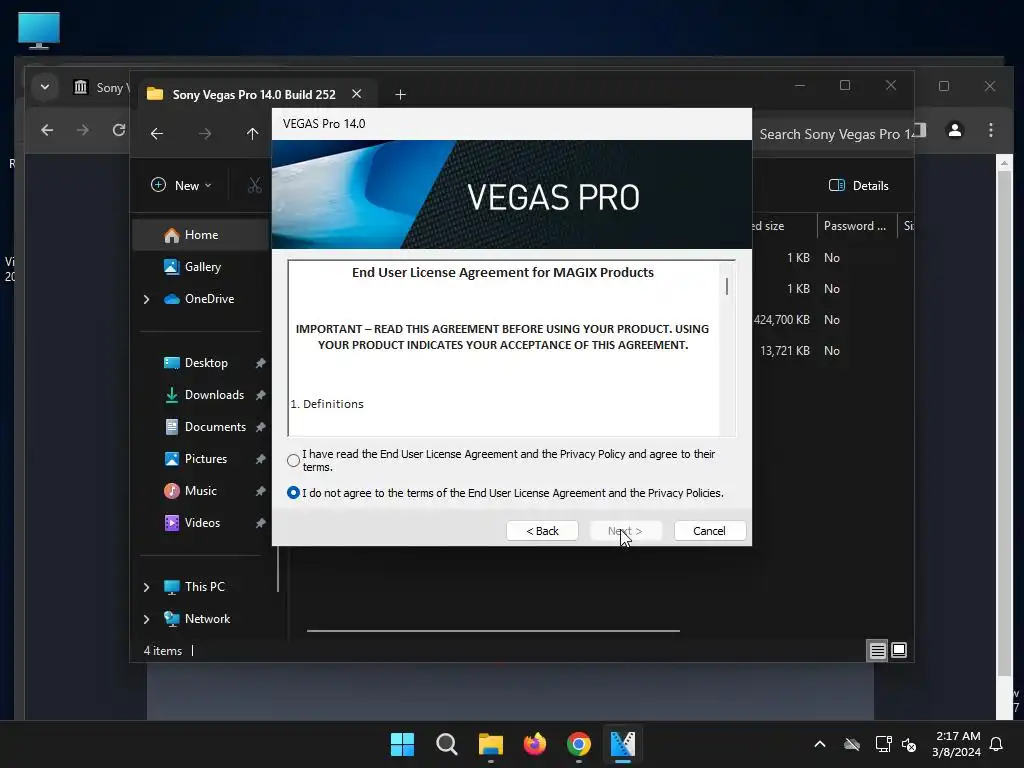Unpin Pictures using its pin icon
Viewport: 1024px width, 768px height.
(x=260, y=459)
